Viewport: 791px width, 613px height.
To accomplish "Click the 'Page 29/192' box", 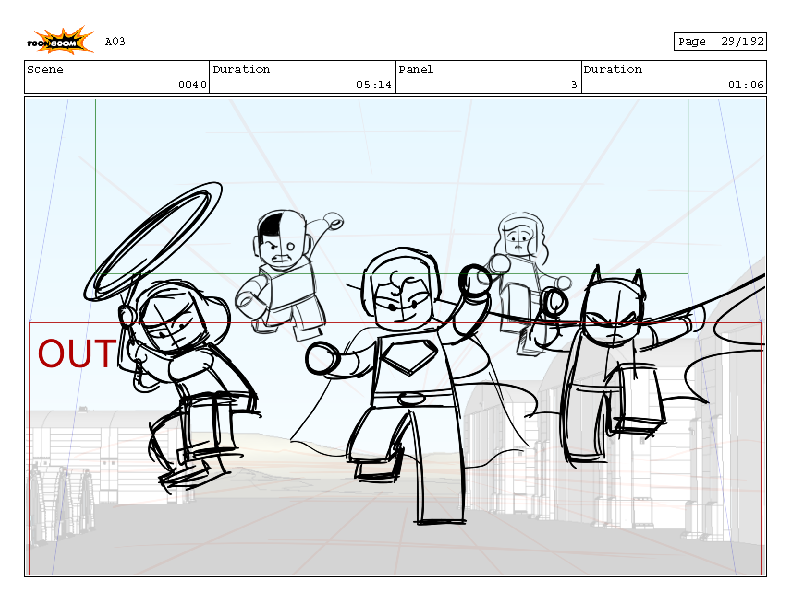I will (720, 41).
